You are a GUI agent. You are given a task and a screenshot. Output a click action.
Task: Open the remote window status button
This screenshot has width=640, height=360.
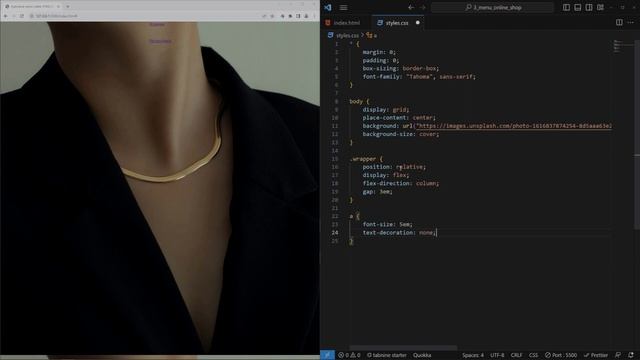pyautogui.click(x=327, y=355)
